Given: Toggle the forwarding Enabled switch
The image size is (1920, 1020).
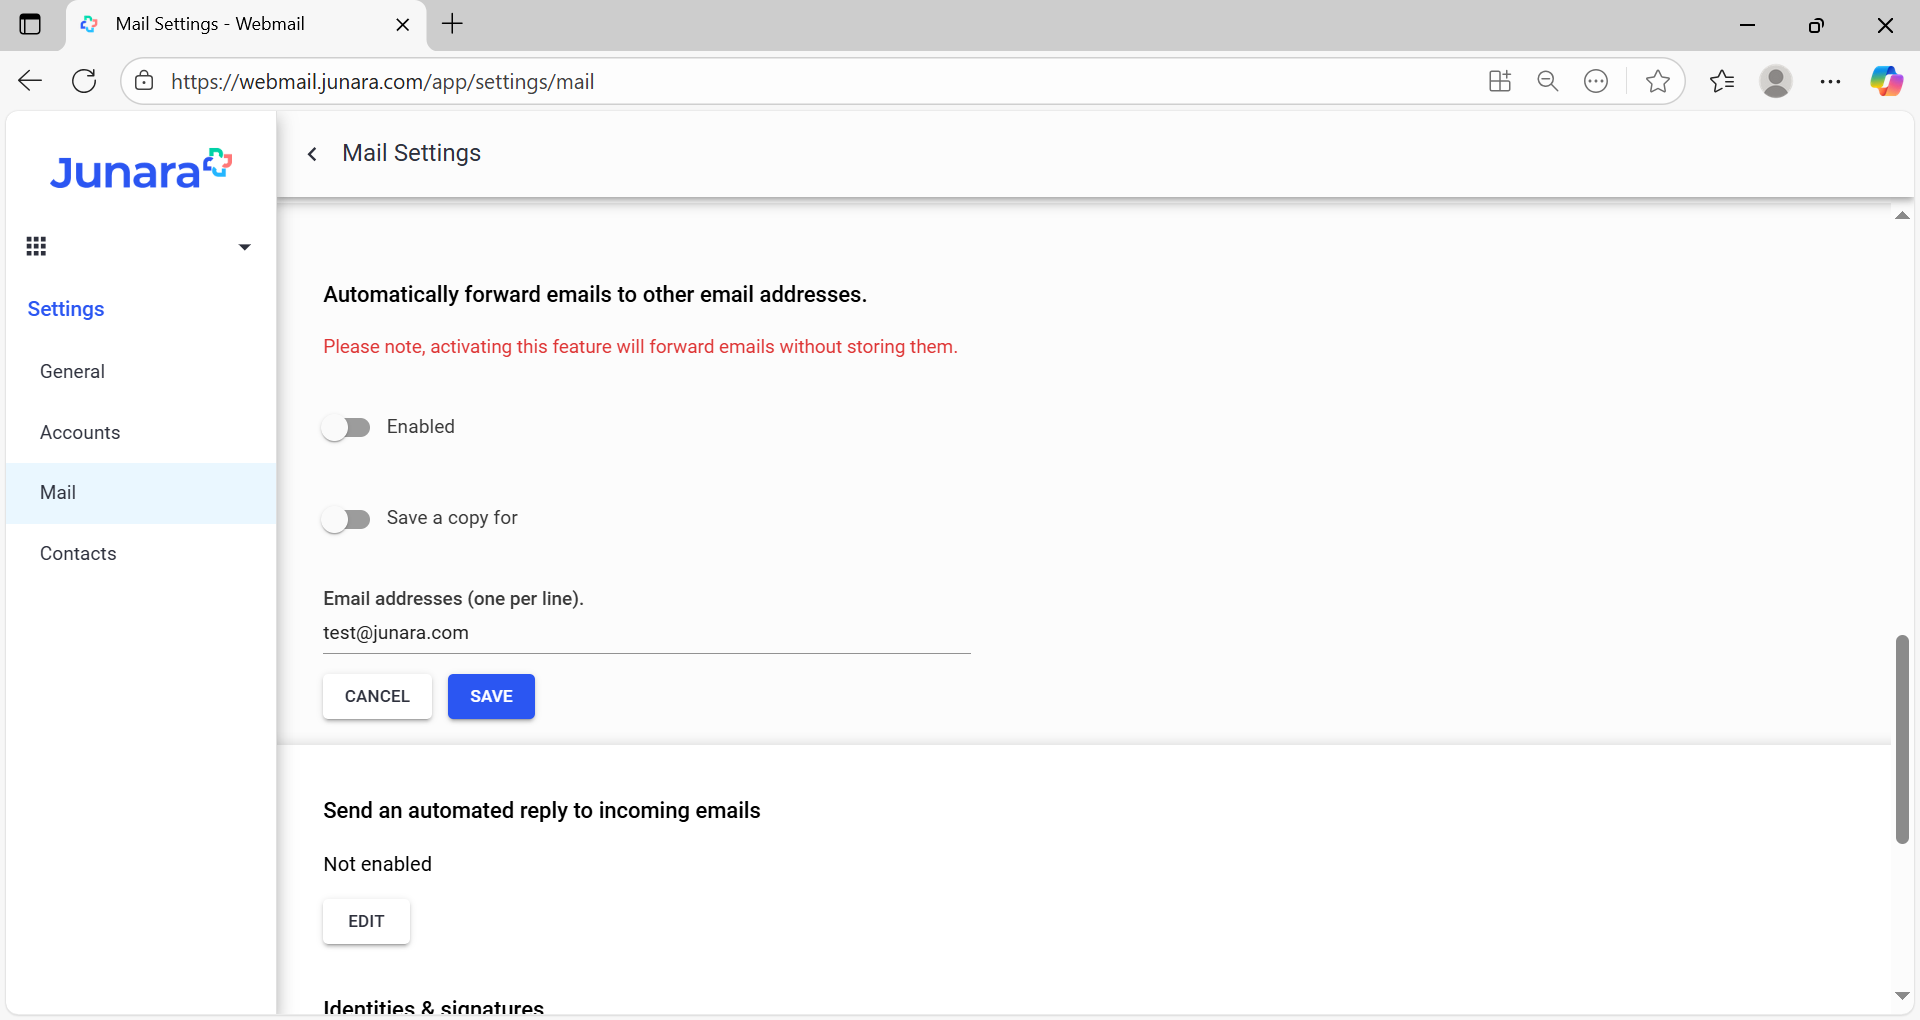Looking at the screenshot, I should click(346, 428).
